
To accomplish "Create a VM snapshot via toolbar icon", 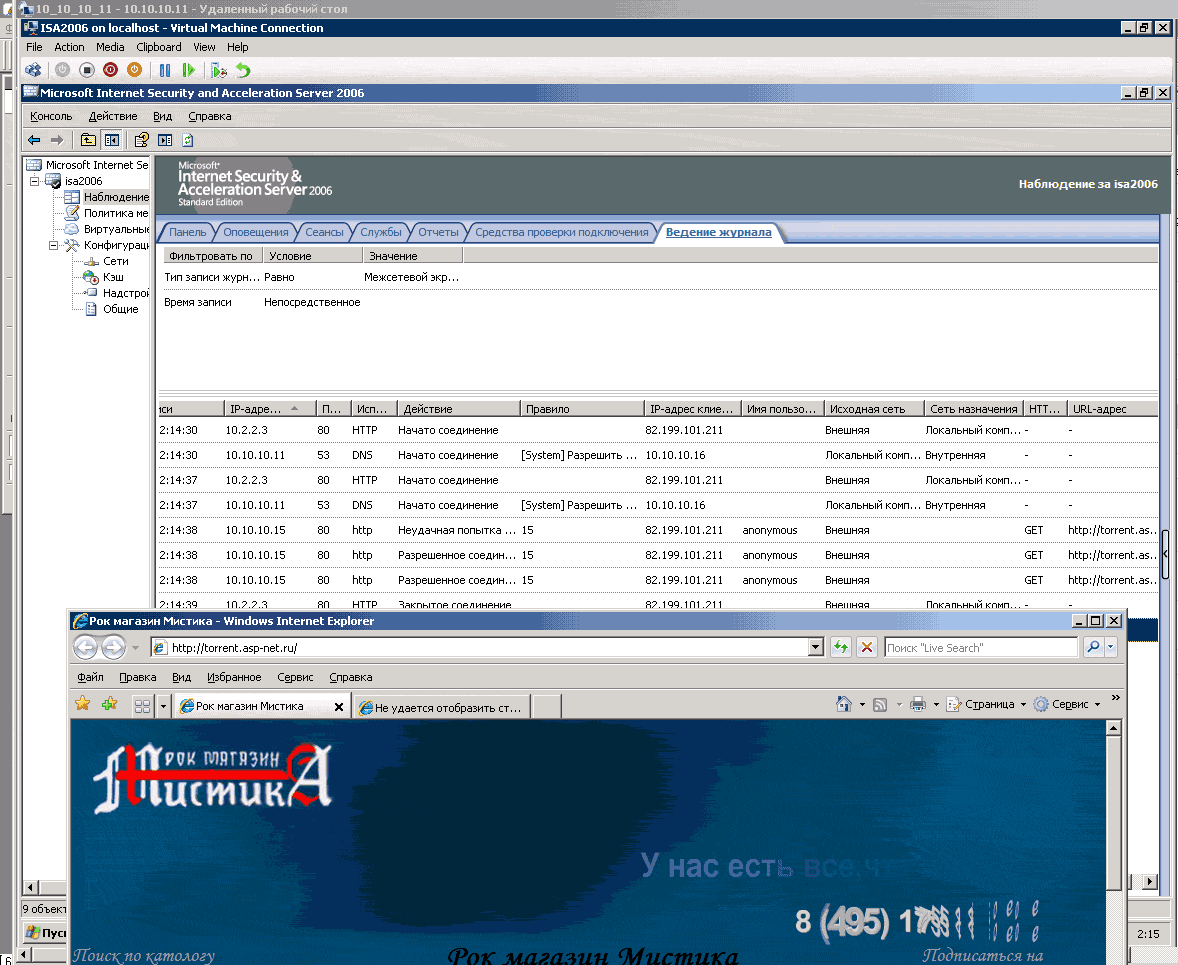I will (x=219, y=70).
